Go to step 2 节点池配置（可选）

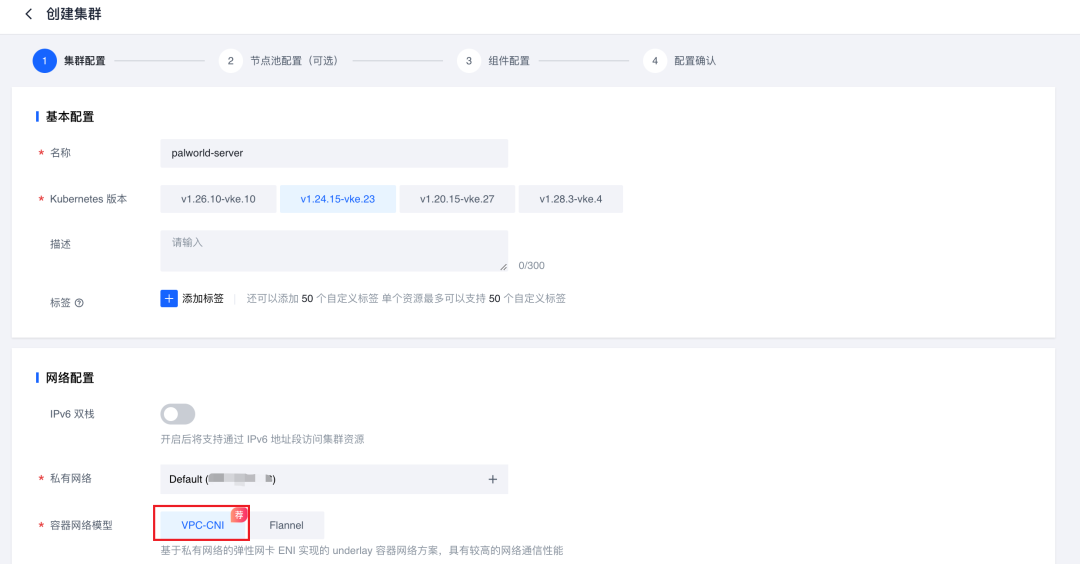pyautogui.click(x=279, y=61)
